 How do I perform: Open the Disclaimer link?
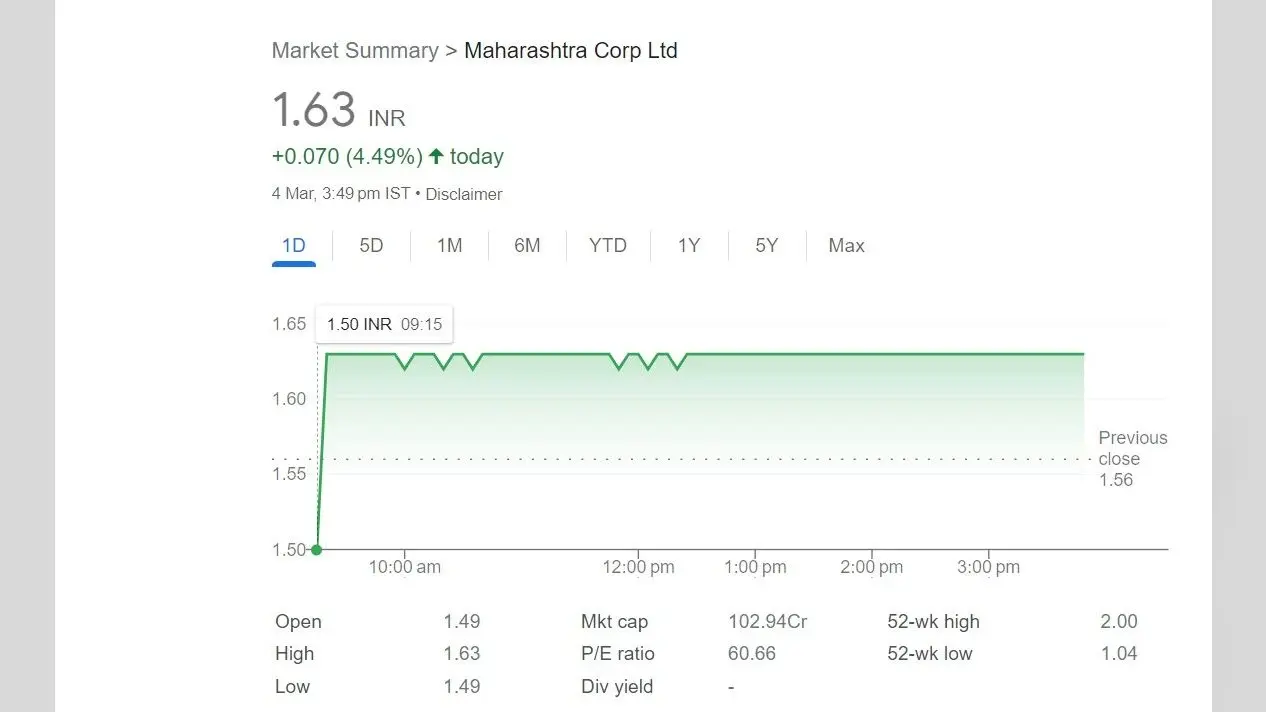coord(464,194)
